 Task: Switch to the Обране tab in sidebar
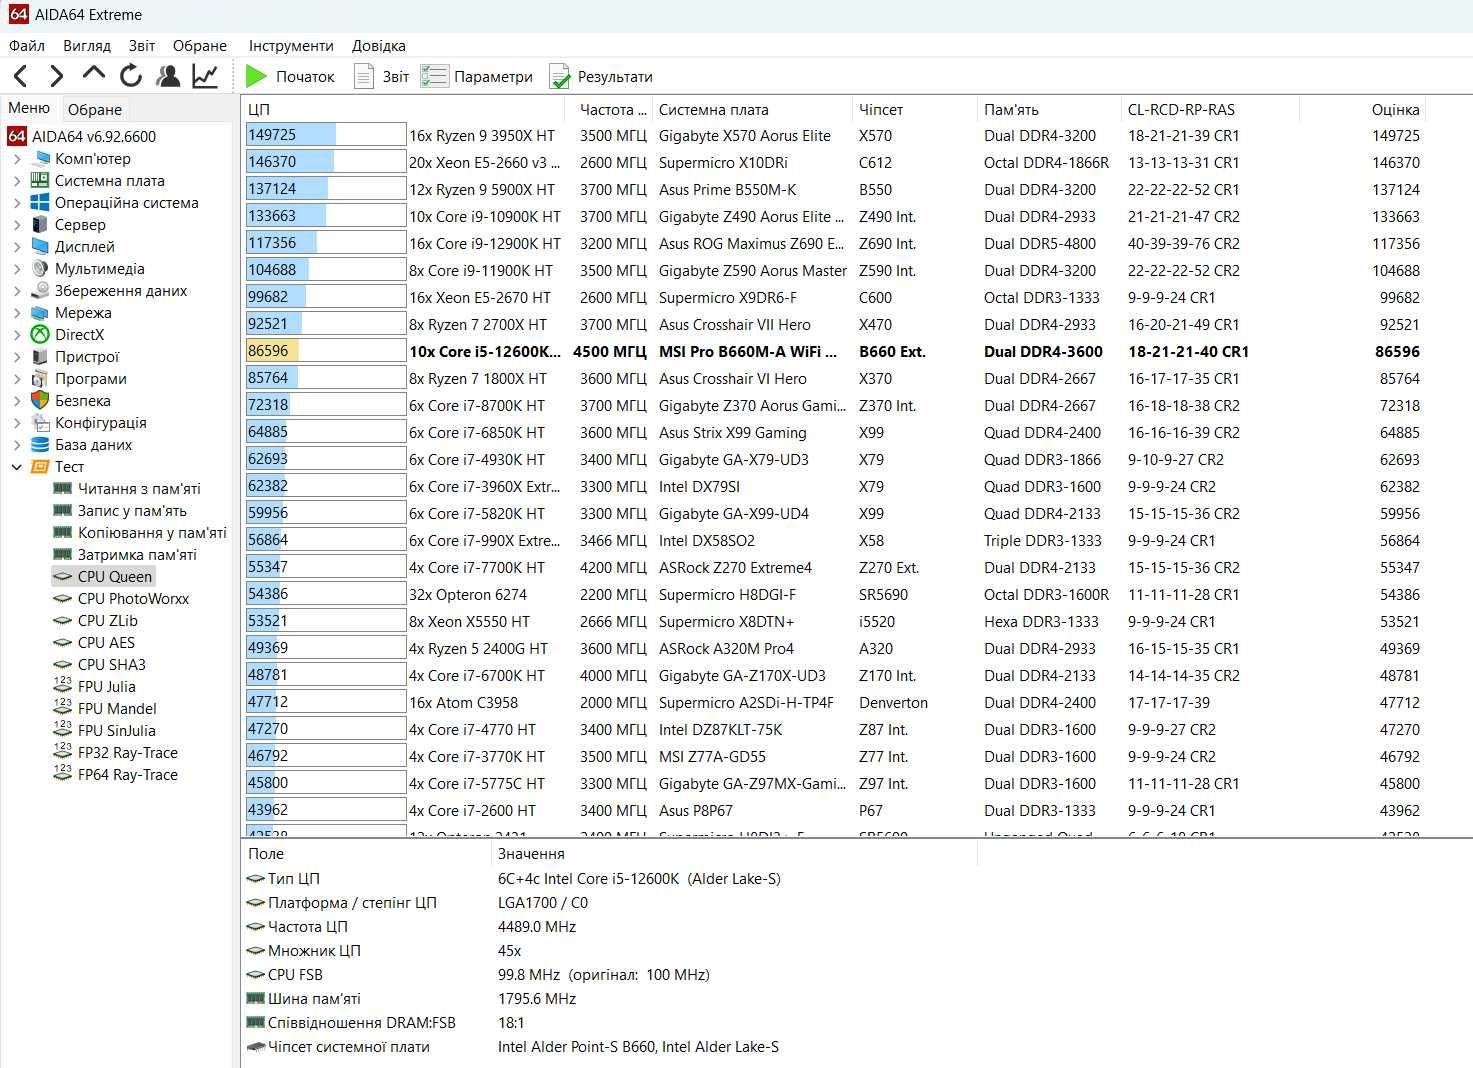(95, 110)
